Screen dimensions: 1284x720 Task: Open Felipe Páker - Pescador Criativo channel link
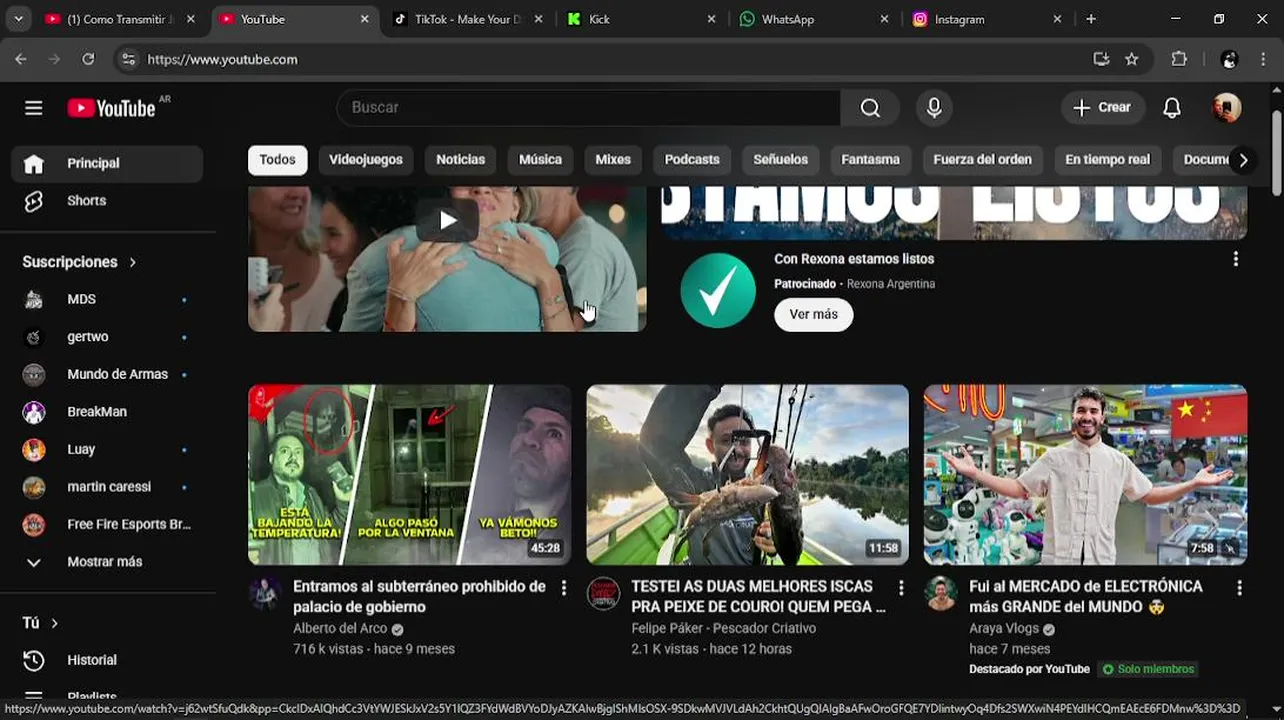pos(723,629)
